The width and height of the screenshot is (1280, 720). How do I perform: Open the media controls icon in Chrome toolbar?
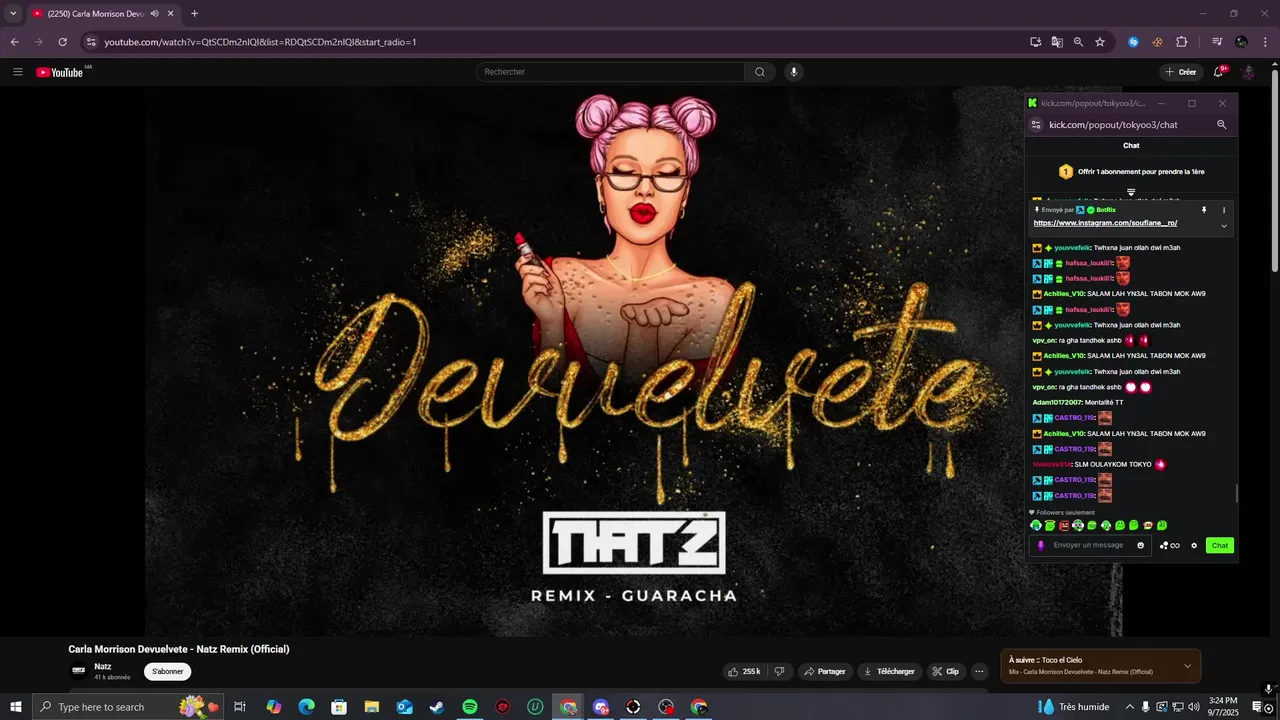point(1217,42)
